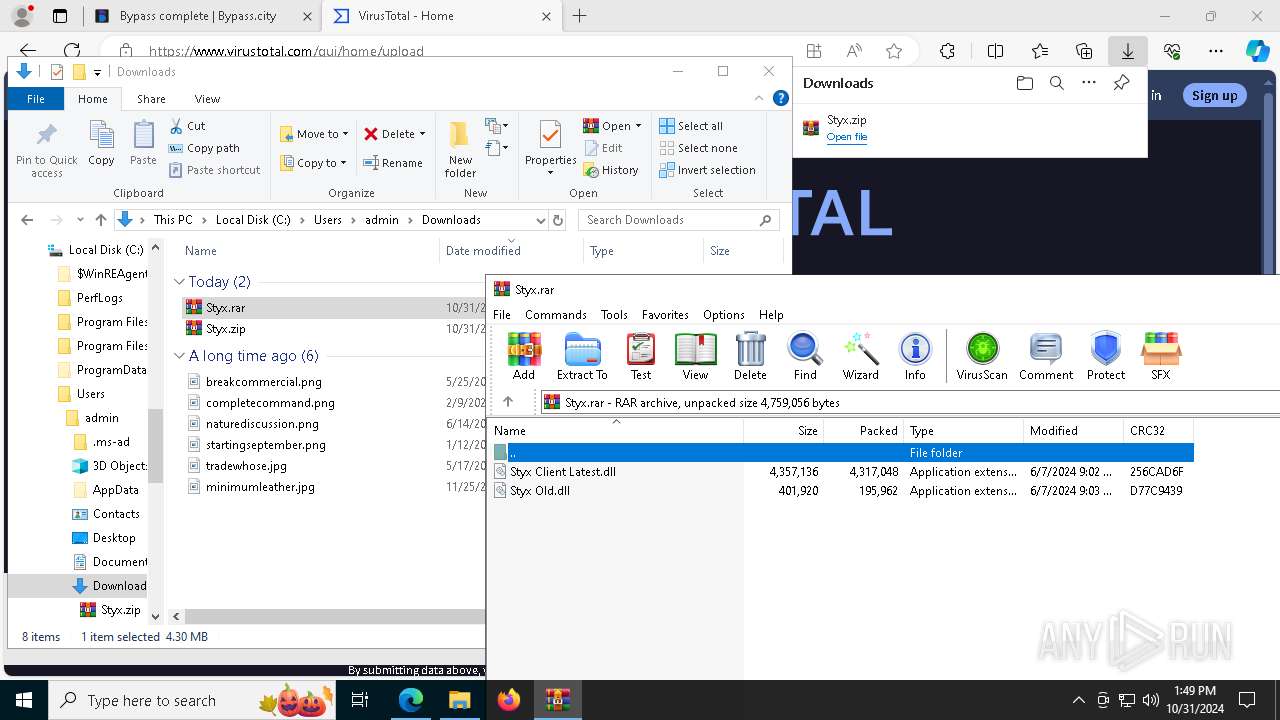1280x720 pixels.
Task: Click the Sign up button on VirusTotal
Action: [x=1214, y=95]
